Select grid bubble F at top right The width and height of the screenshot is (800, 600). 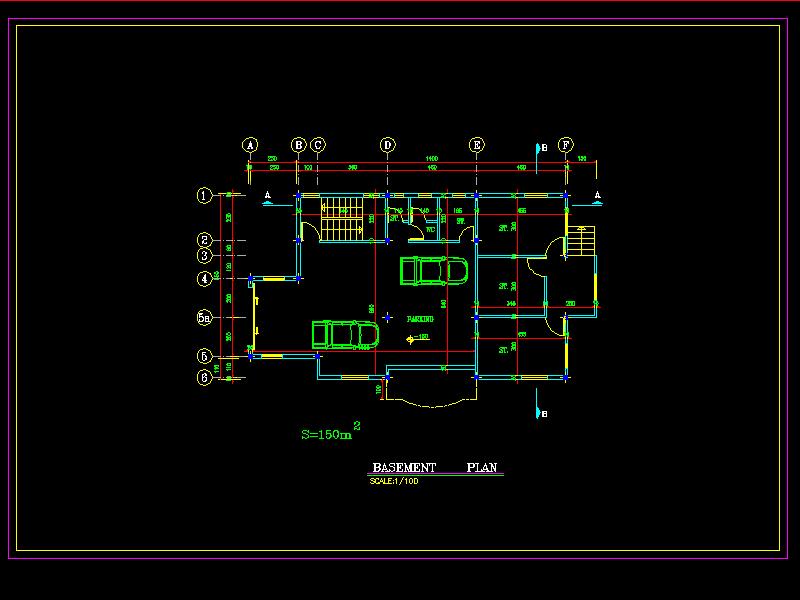coord(566,145)
